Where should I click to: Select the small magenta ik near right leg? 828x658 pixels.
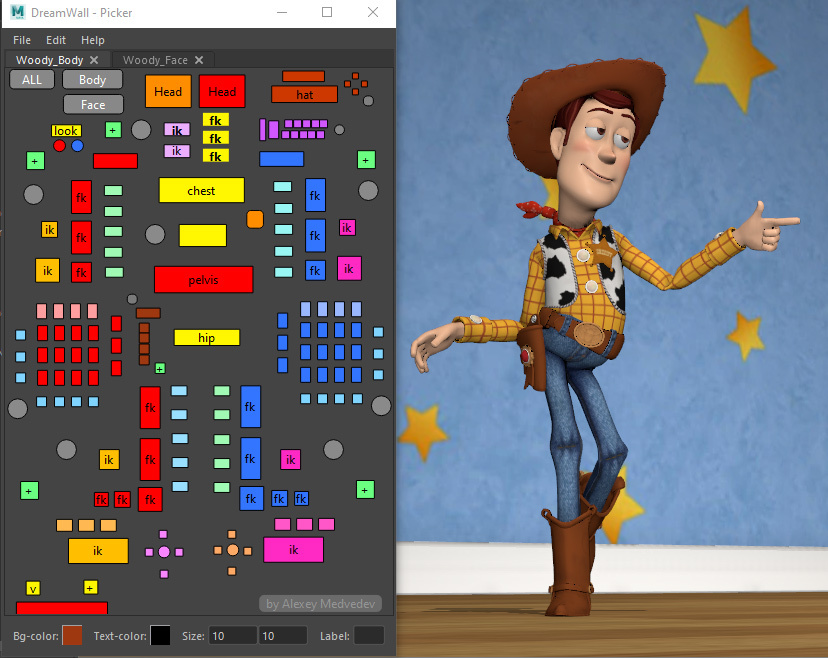pos(290,459)
